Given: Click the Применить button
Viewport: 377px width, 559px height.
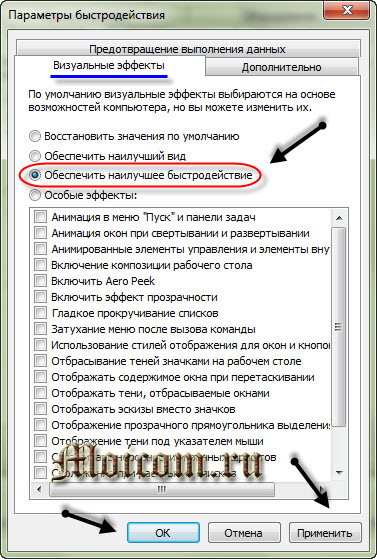Looking at the screenshot, I should point(325,533).
